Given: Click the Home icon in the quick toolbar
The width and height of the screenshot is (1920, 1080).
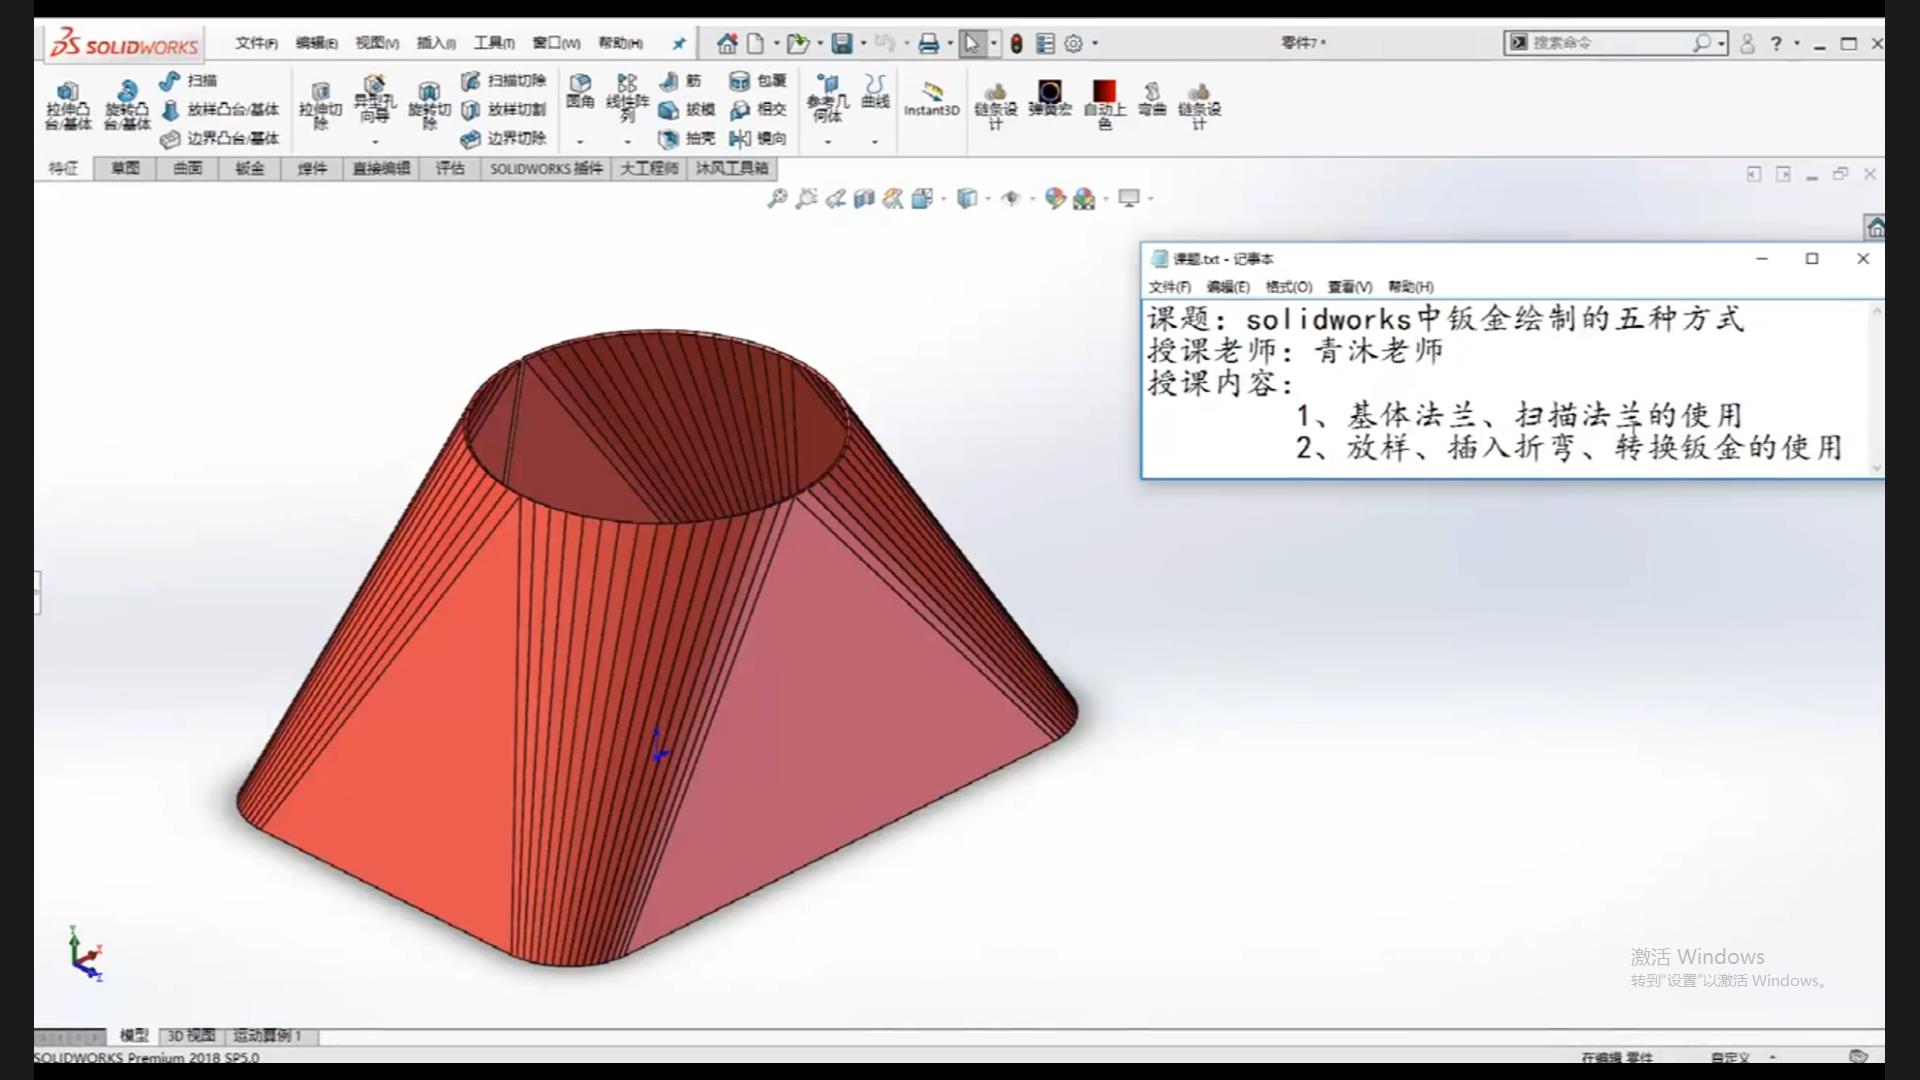Looking at the screenshot, I should tap(727, 43).
